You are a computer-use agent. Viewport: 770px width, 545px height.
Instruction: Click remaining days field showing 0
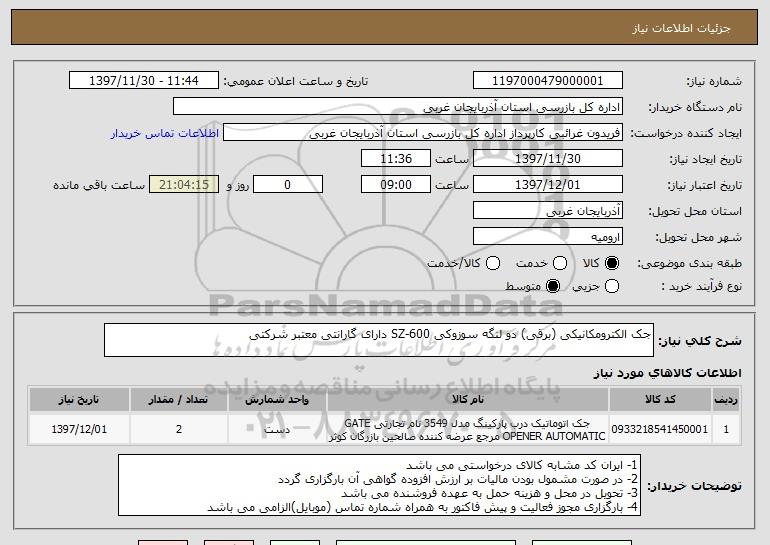(288, 185)
